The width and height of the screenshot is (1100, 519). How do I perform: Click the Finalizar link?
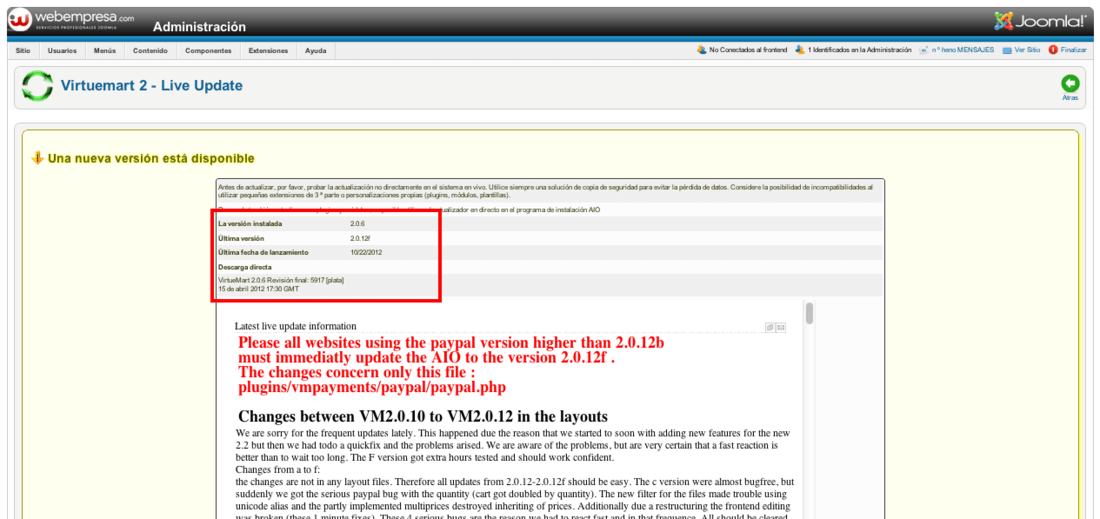click(1073, 50)
